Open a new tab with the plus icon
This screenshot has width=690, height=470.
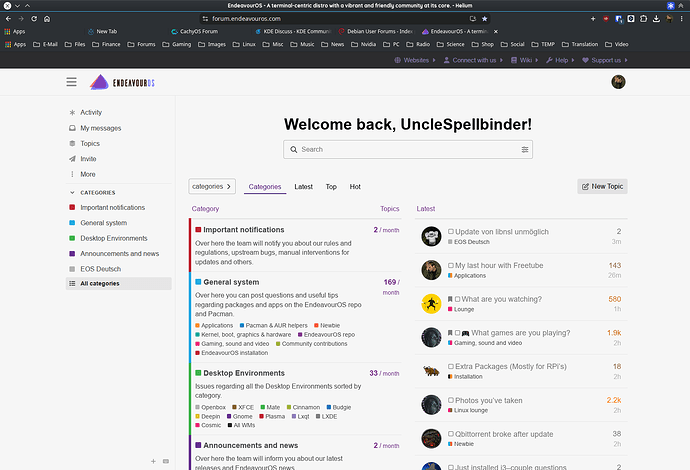[593, 18]
